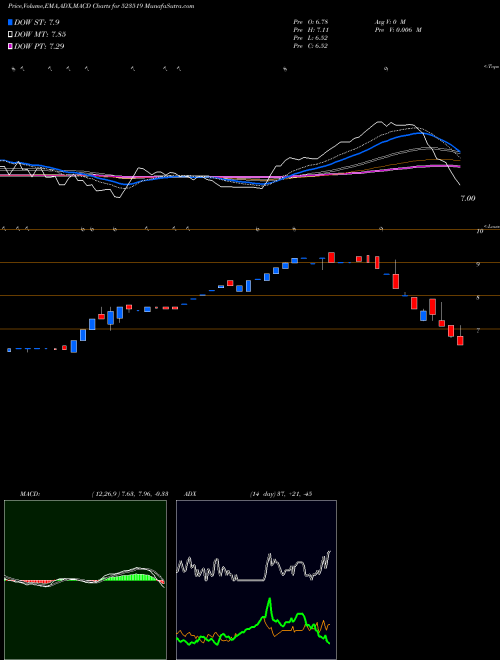
Task: Click the 'Pre L: 6.52' value
Action: click(x=311, y=38)
